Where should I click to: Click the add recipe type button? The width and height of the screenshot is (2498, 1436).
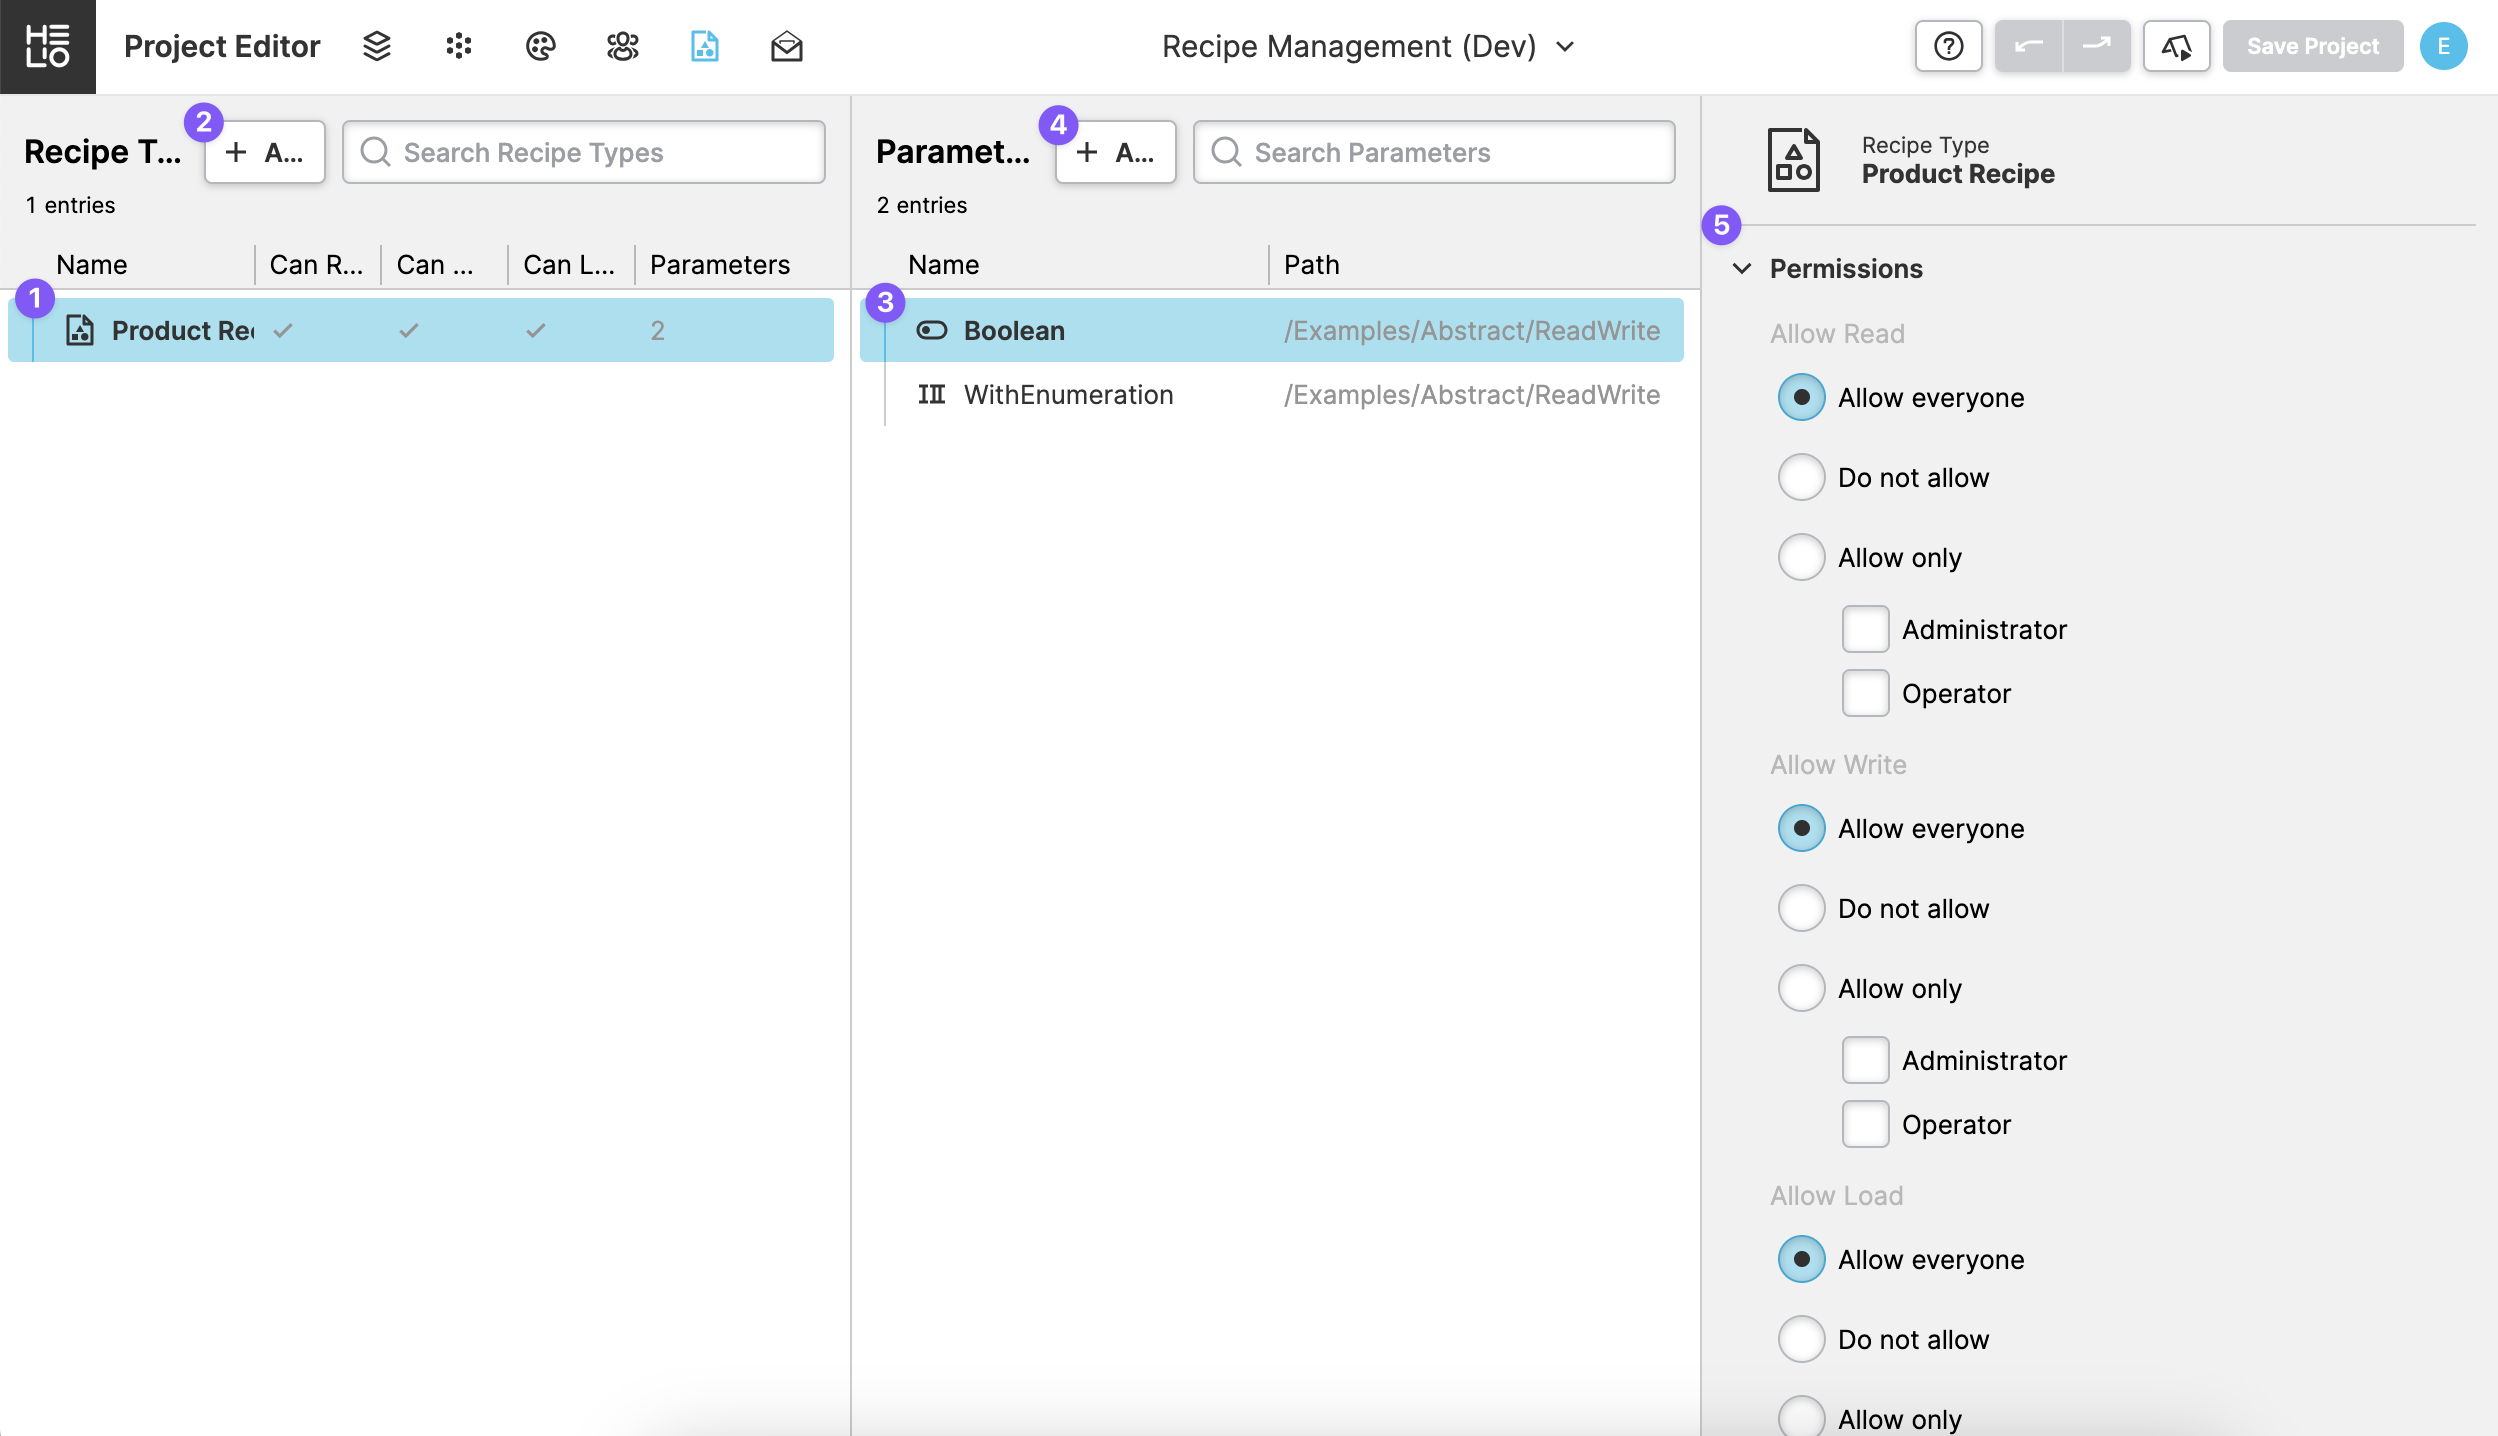pos(264,152)
